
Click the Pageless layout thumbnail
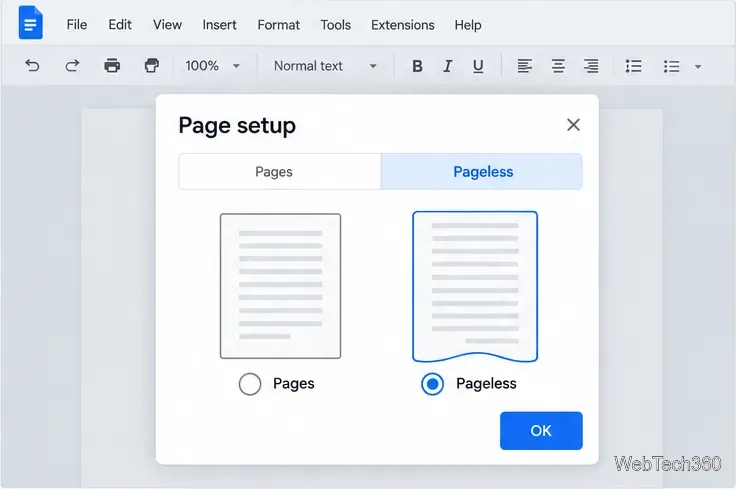click(475, 287)
